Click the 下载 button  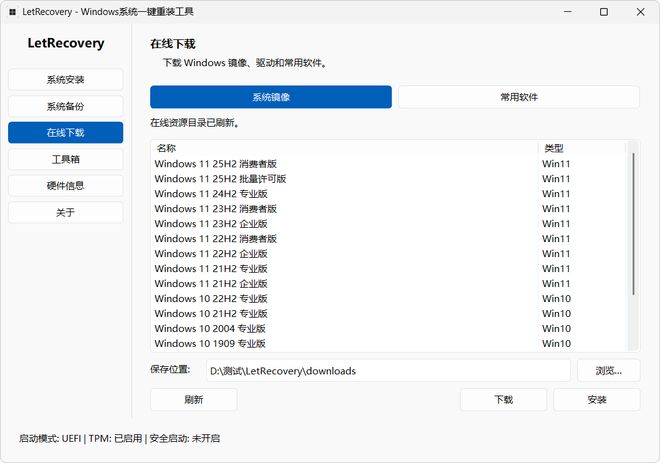click(x=503, y=399)
